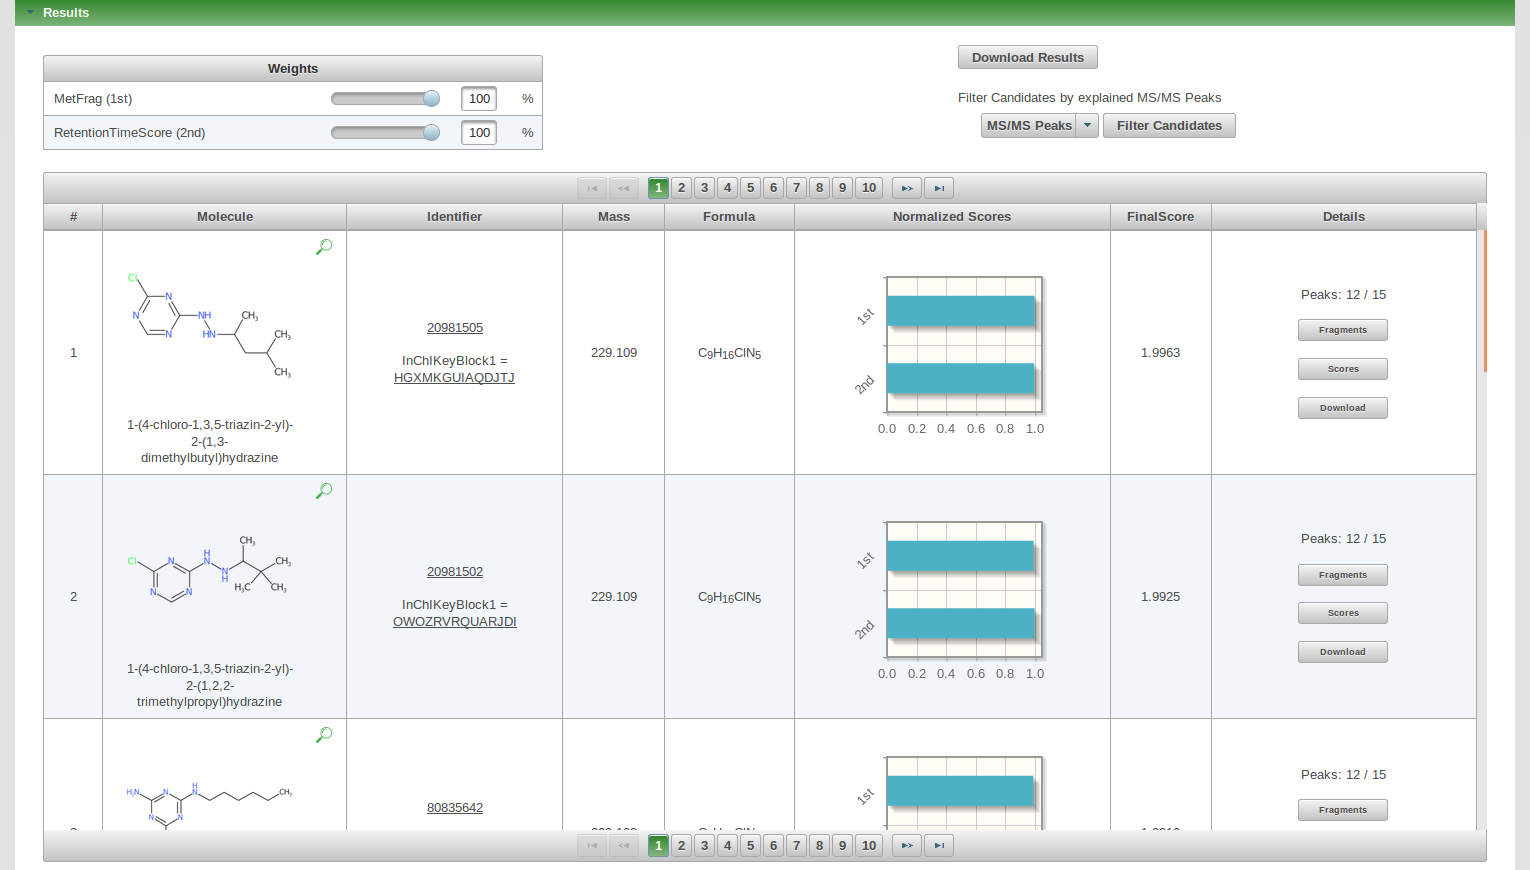
Task: Select page 10 in bottom paginator
Action: pos(868,846)
